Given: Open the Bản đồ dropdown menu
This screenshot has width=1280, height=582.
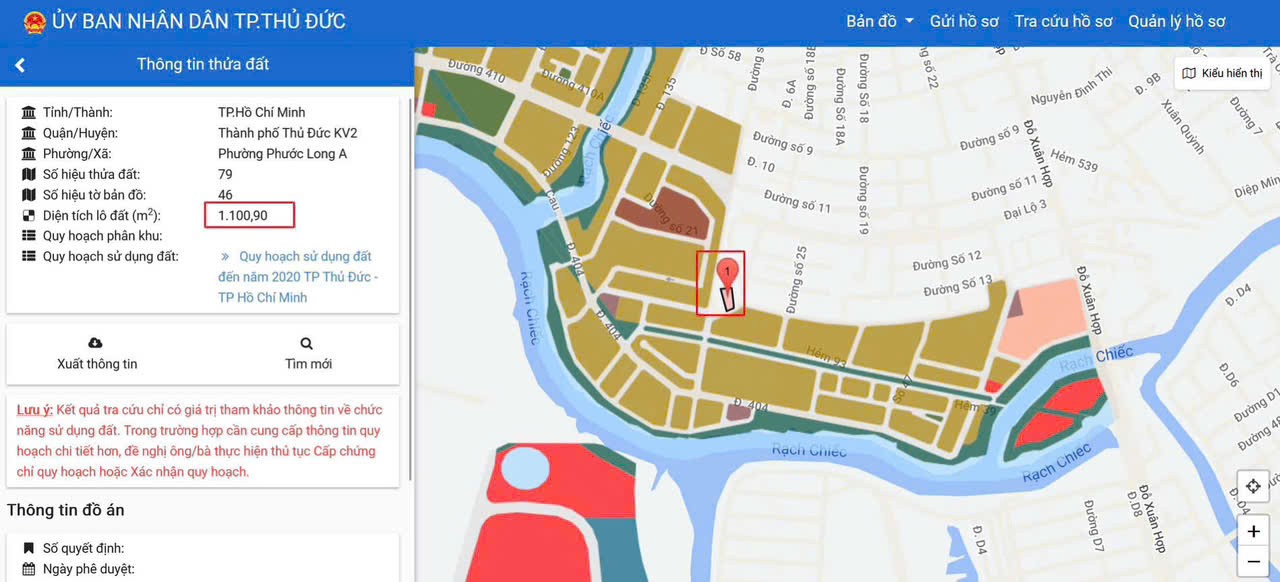Looking at the screenshot, I should (879, 22).
